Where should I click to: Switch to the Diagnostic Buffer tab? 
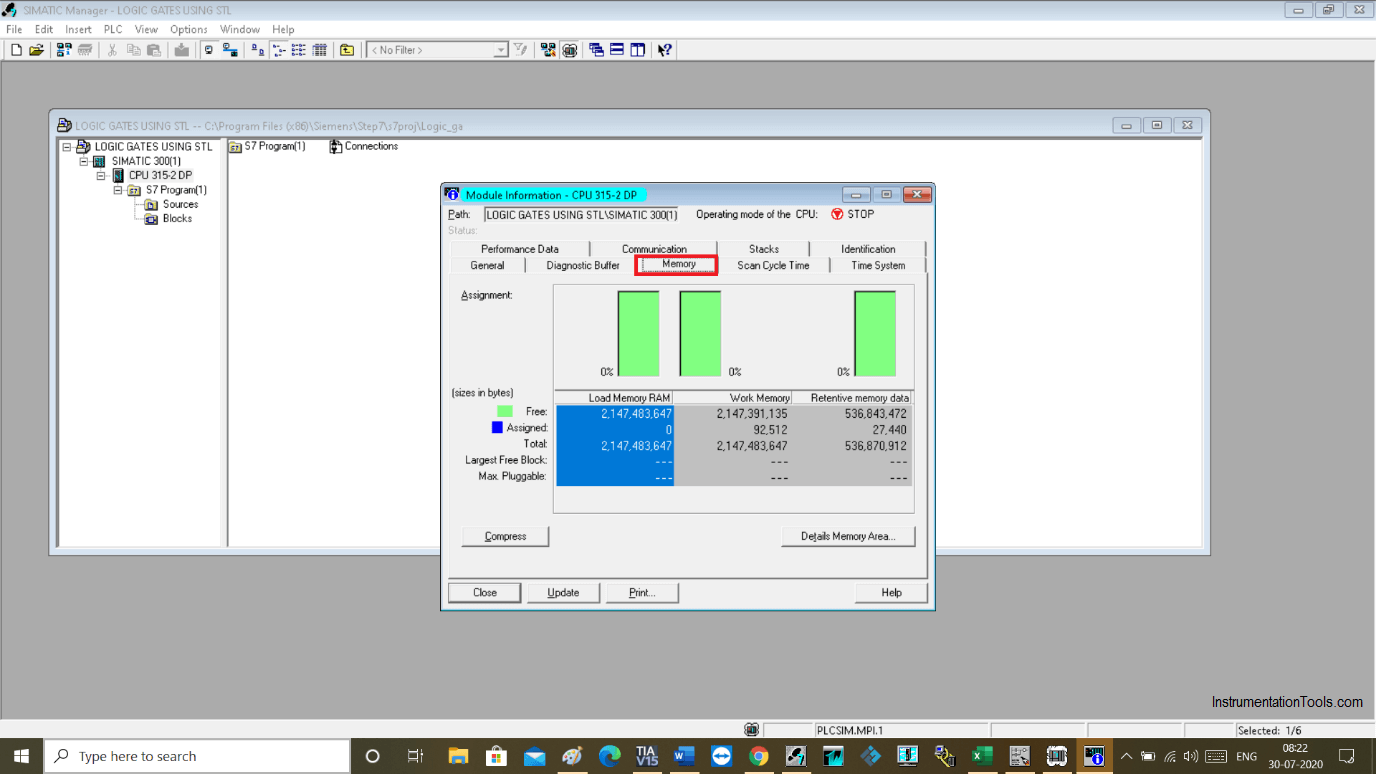coord(583,266)
